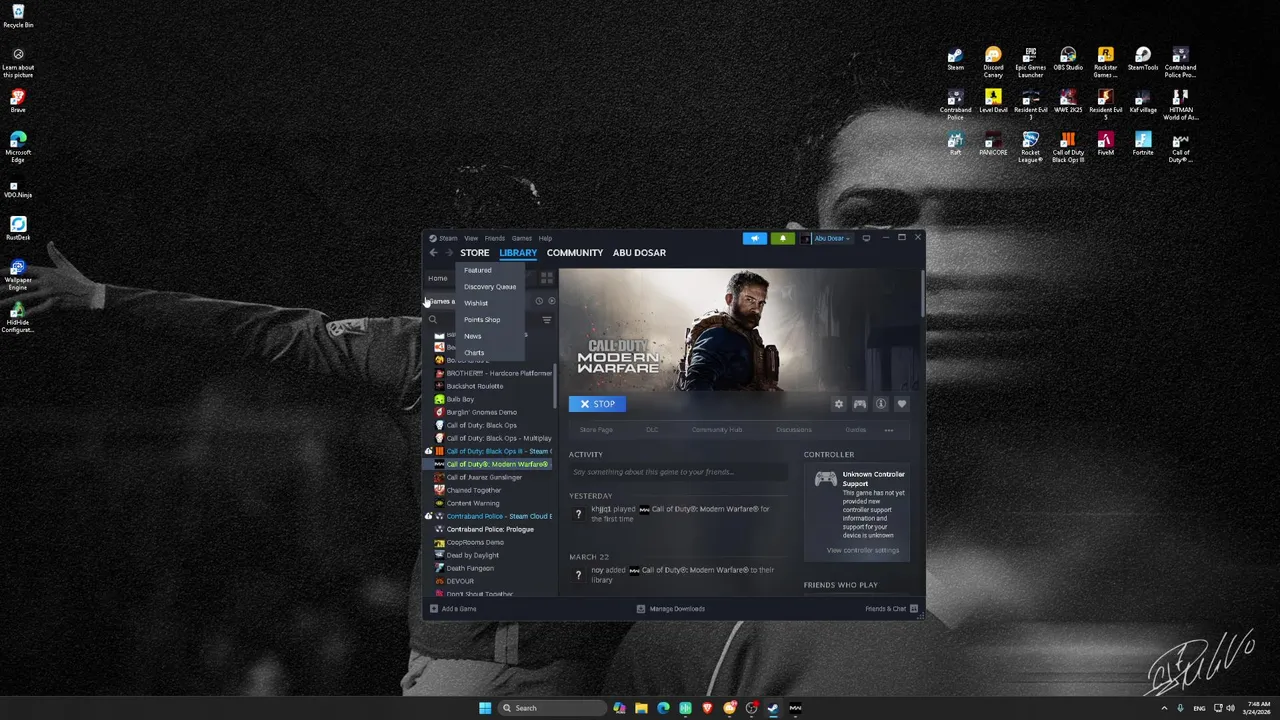Open the FiveM desktop icon
This screenshot has width=1280, height=720.
click(1105, 144)
